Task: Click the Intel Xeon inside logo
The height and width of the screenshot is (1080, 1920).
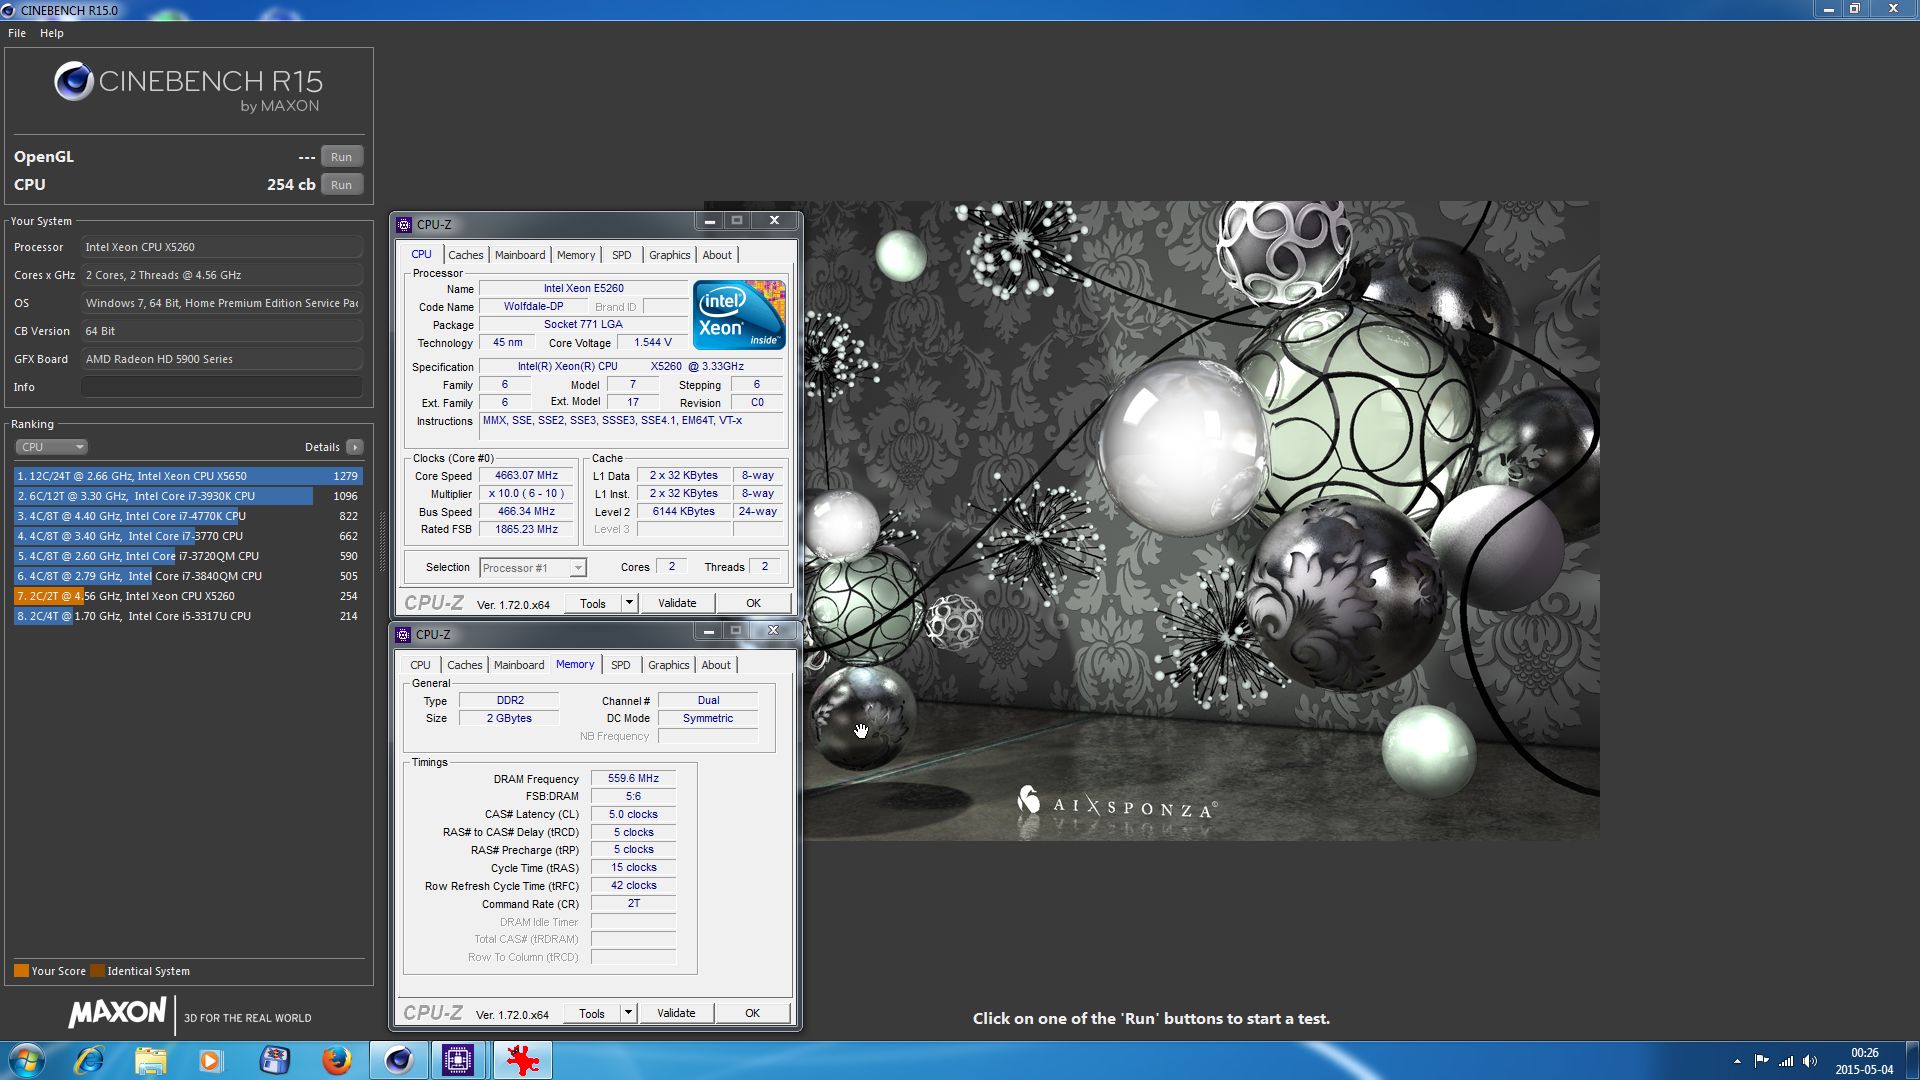Action: tap(739, 315)
